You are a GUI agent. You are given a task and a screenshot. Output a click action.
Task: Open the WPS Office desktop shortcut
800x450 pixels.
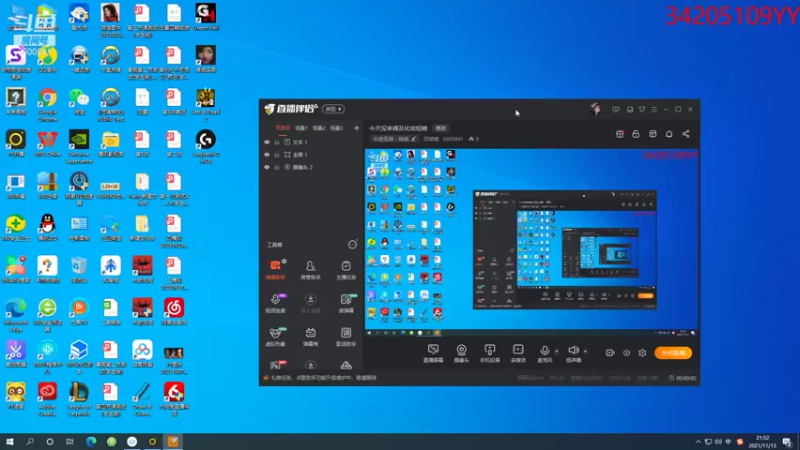click(47, 143)
